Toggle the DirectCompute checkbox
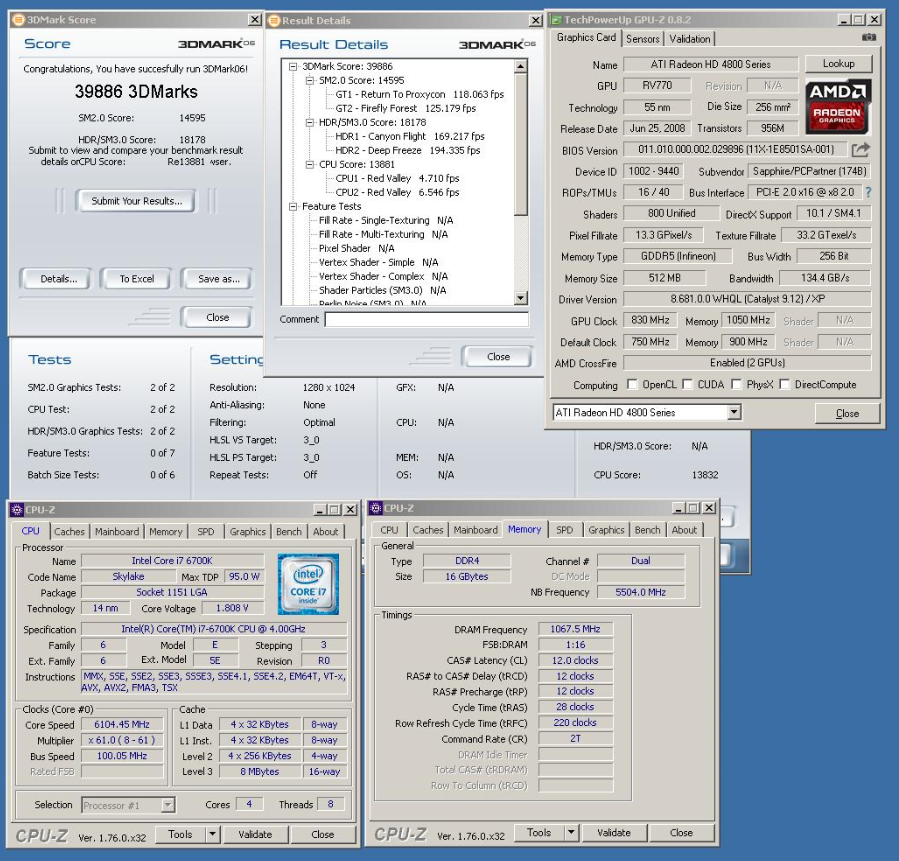Image resolution: width=899 pixels, height=861 pixels. (784, 384)
